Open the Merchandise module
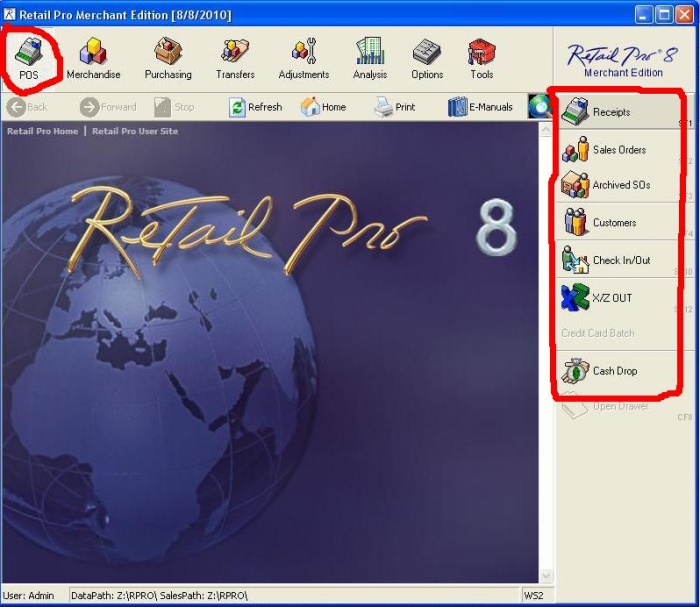 [x=93, y=58]
